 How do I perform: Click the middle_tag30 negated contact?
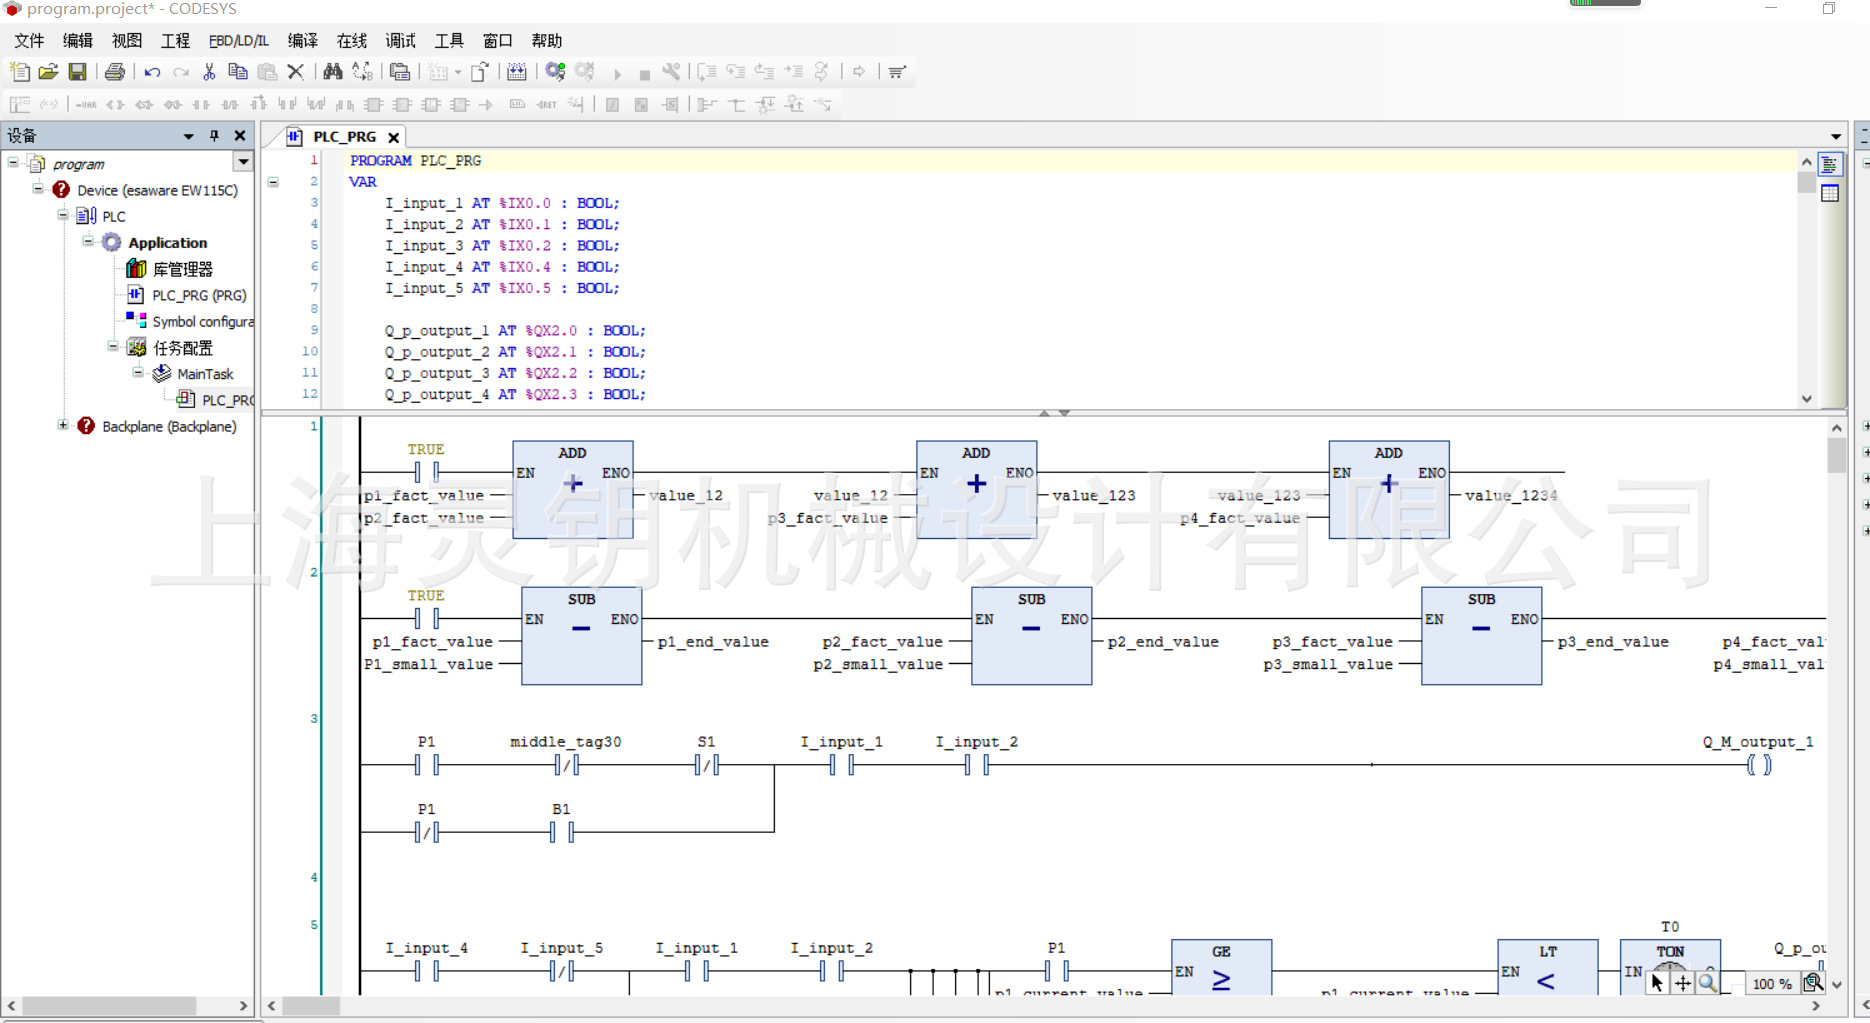[x=566, y=765]
